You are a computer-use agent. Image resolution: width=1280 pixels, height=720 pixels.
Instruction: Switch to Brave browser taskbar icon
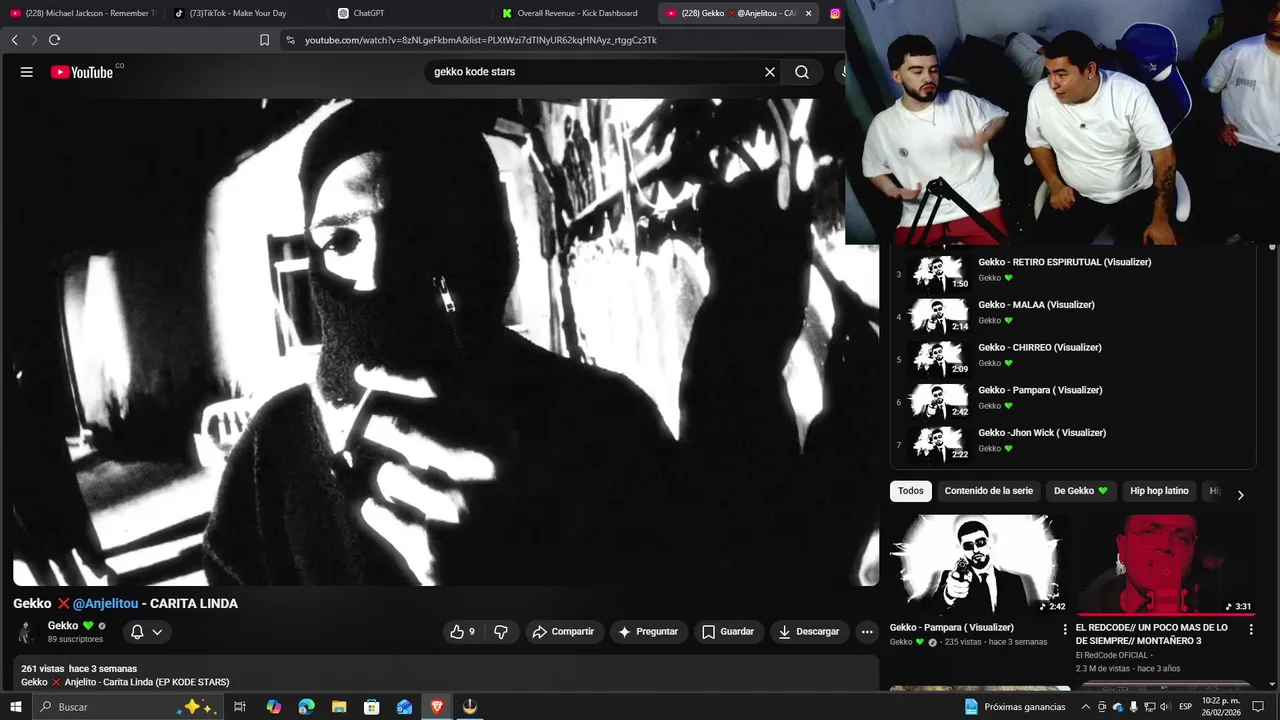pos(437,707)
